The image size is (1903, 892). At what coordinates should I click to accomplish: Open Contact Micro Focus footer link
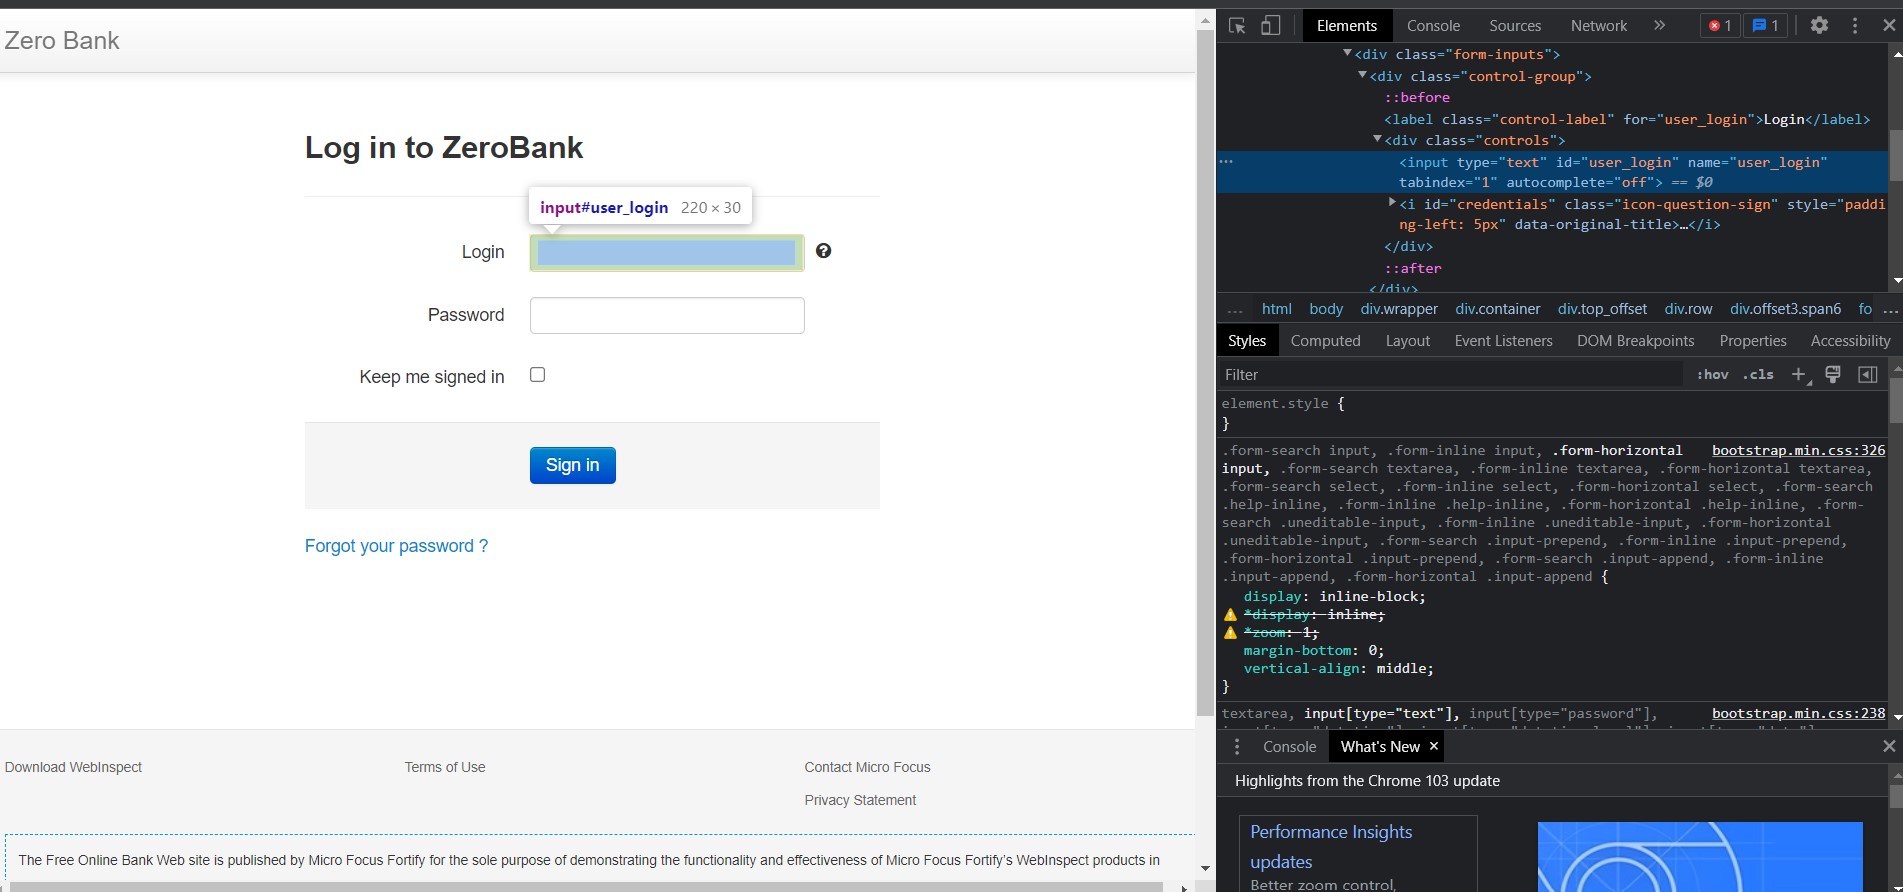pos(867,767)
